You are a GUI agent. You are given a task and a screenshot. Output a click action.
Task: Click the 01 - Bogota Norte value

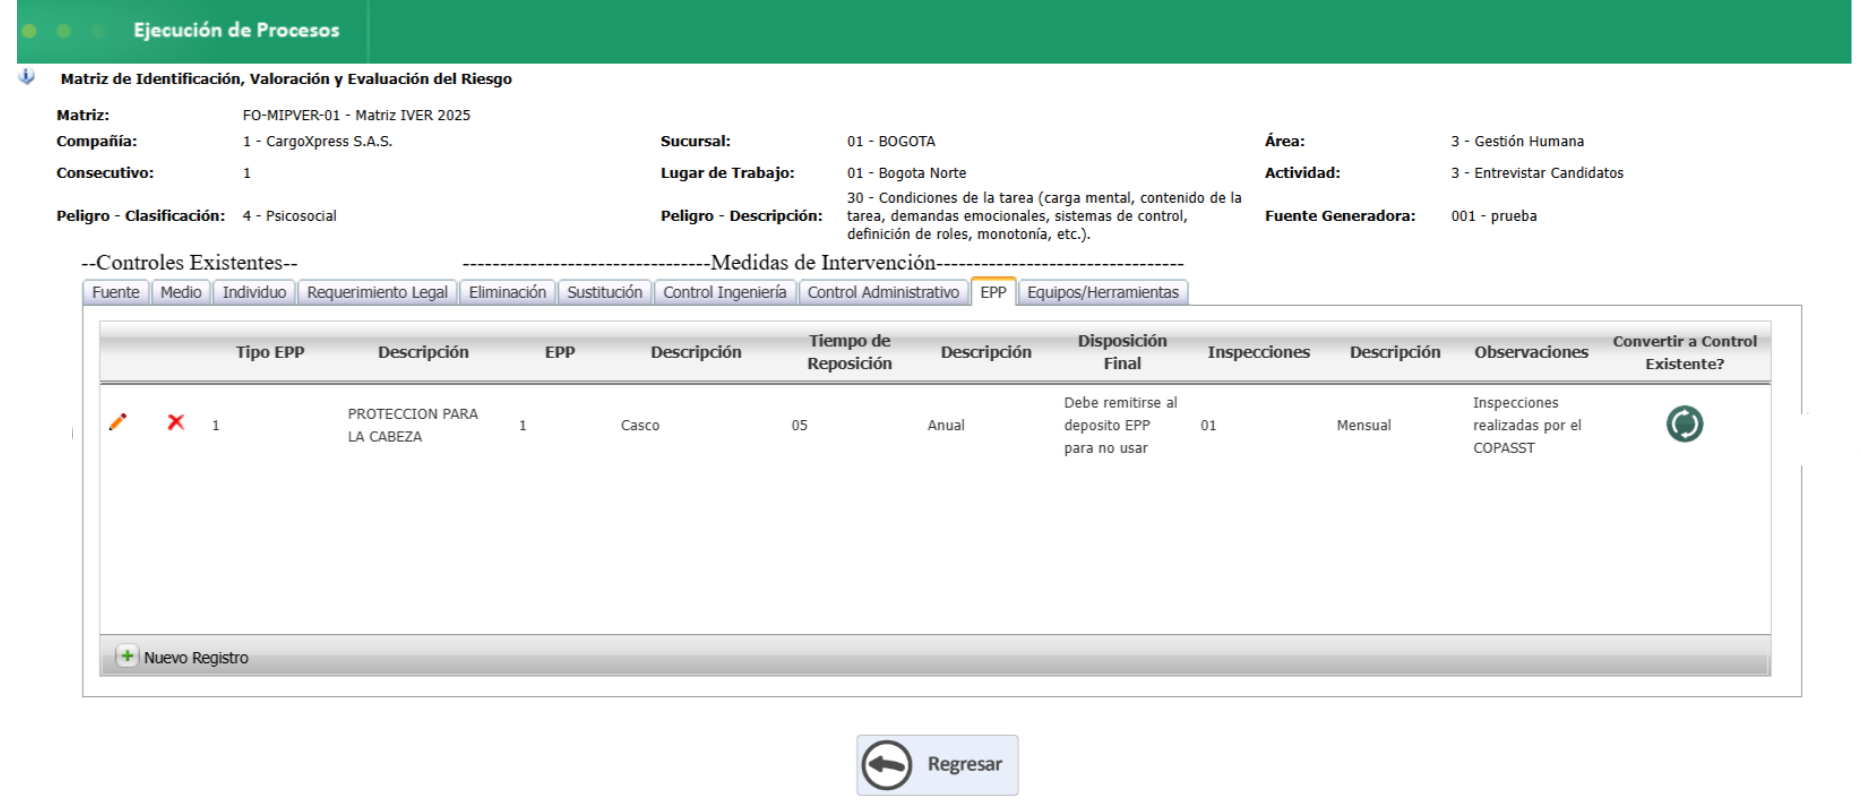click(906, 173)
